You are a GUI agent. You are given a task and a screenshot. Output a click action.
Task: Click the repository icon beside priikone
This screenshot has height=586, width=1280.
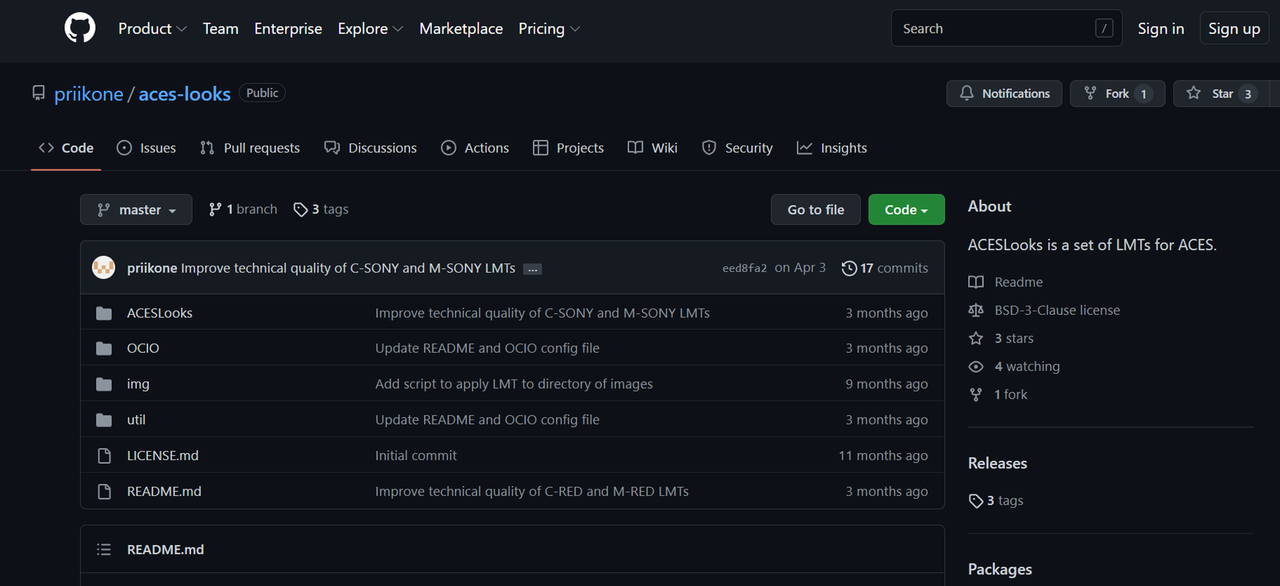(x=39, y=93)
